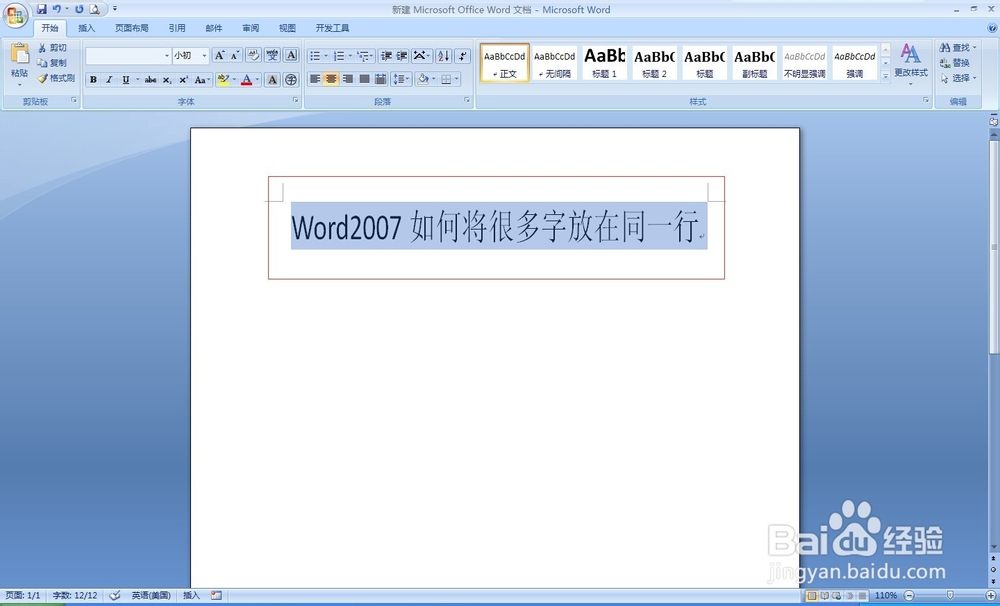Image resolution: width=1000 pixels, height=606 pixels.
Task: Toggle subscript formatting
Action: tap(167, 80)
